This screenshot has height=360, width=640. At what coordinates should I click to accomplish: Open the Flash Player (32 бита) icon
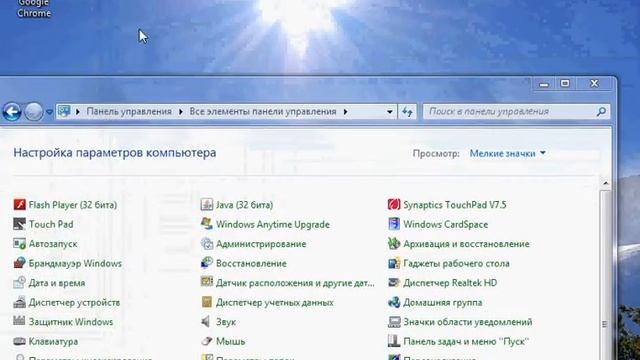[20, 204]
